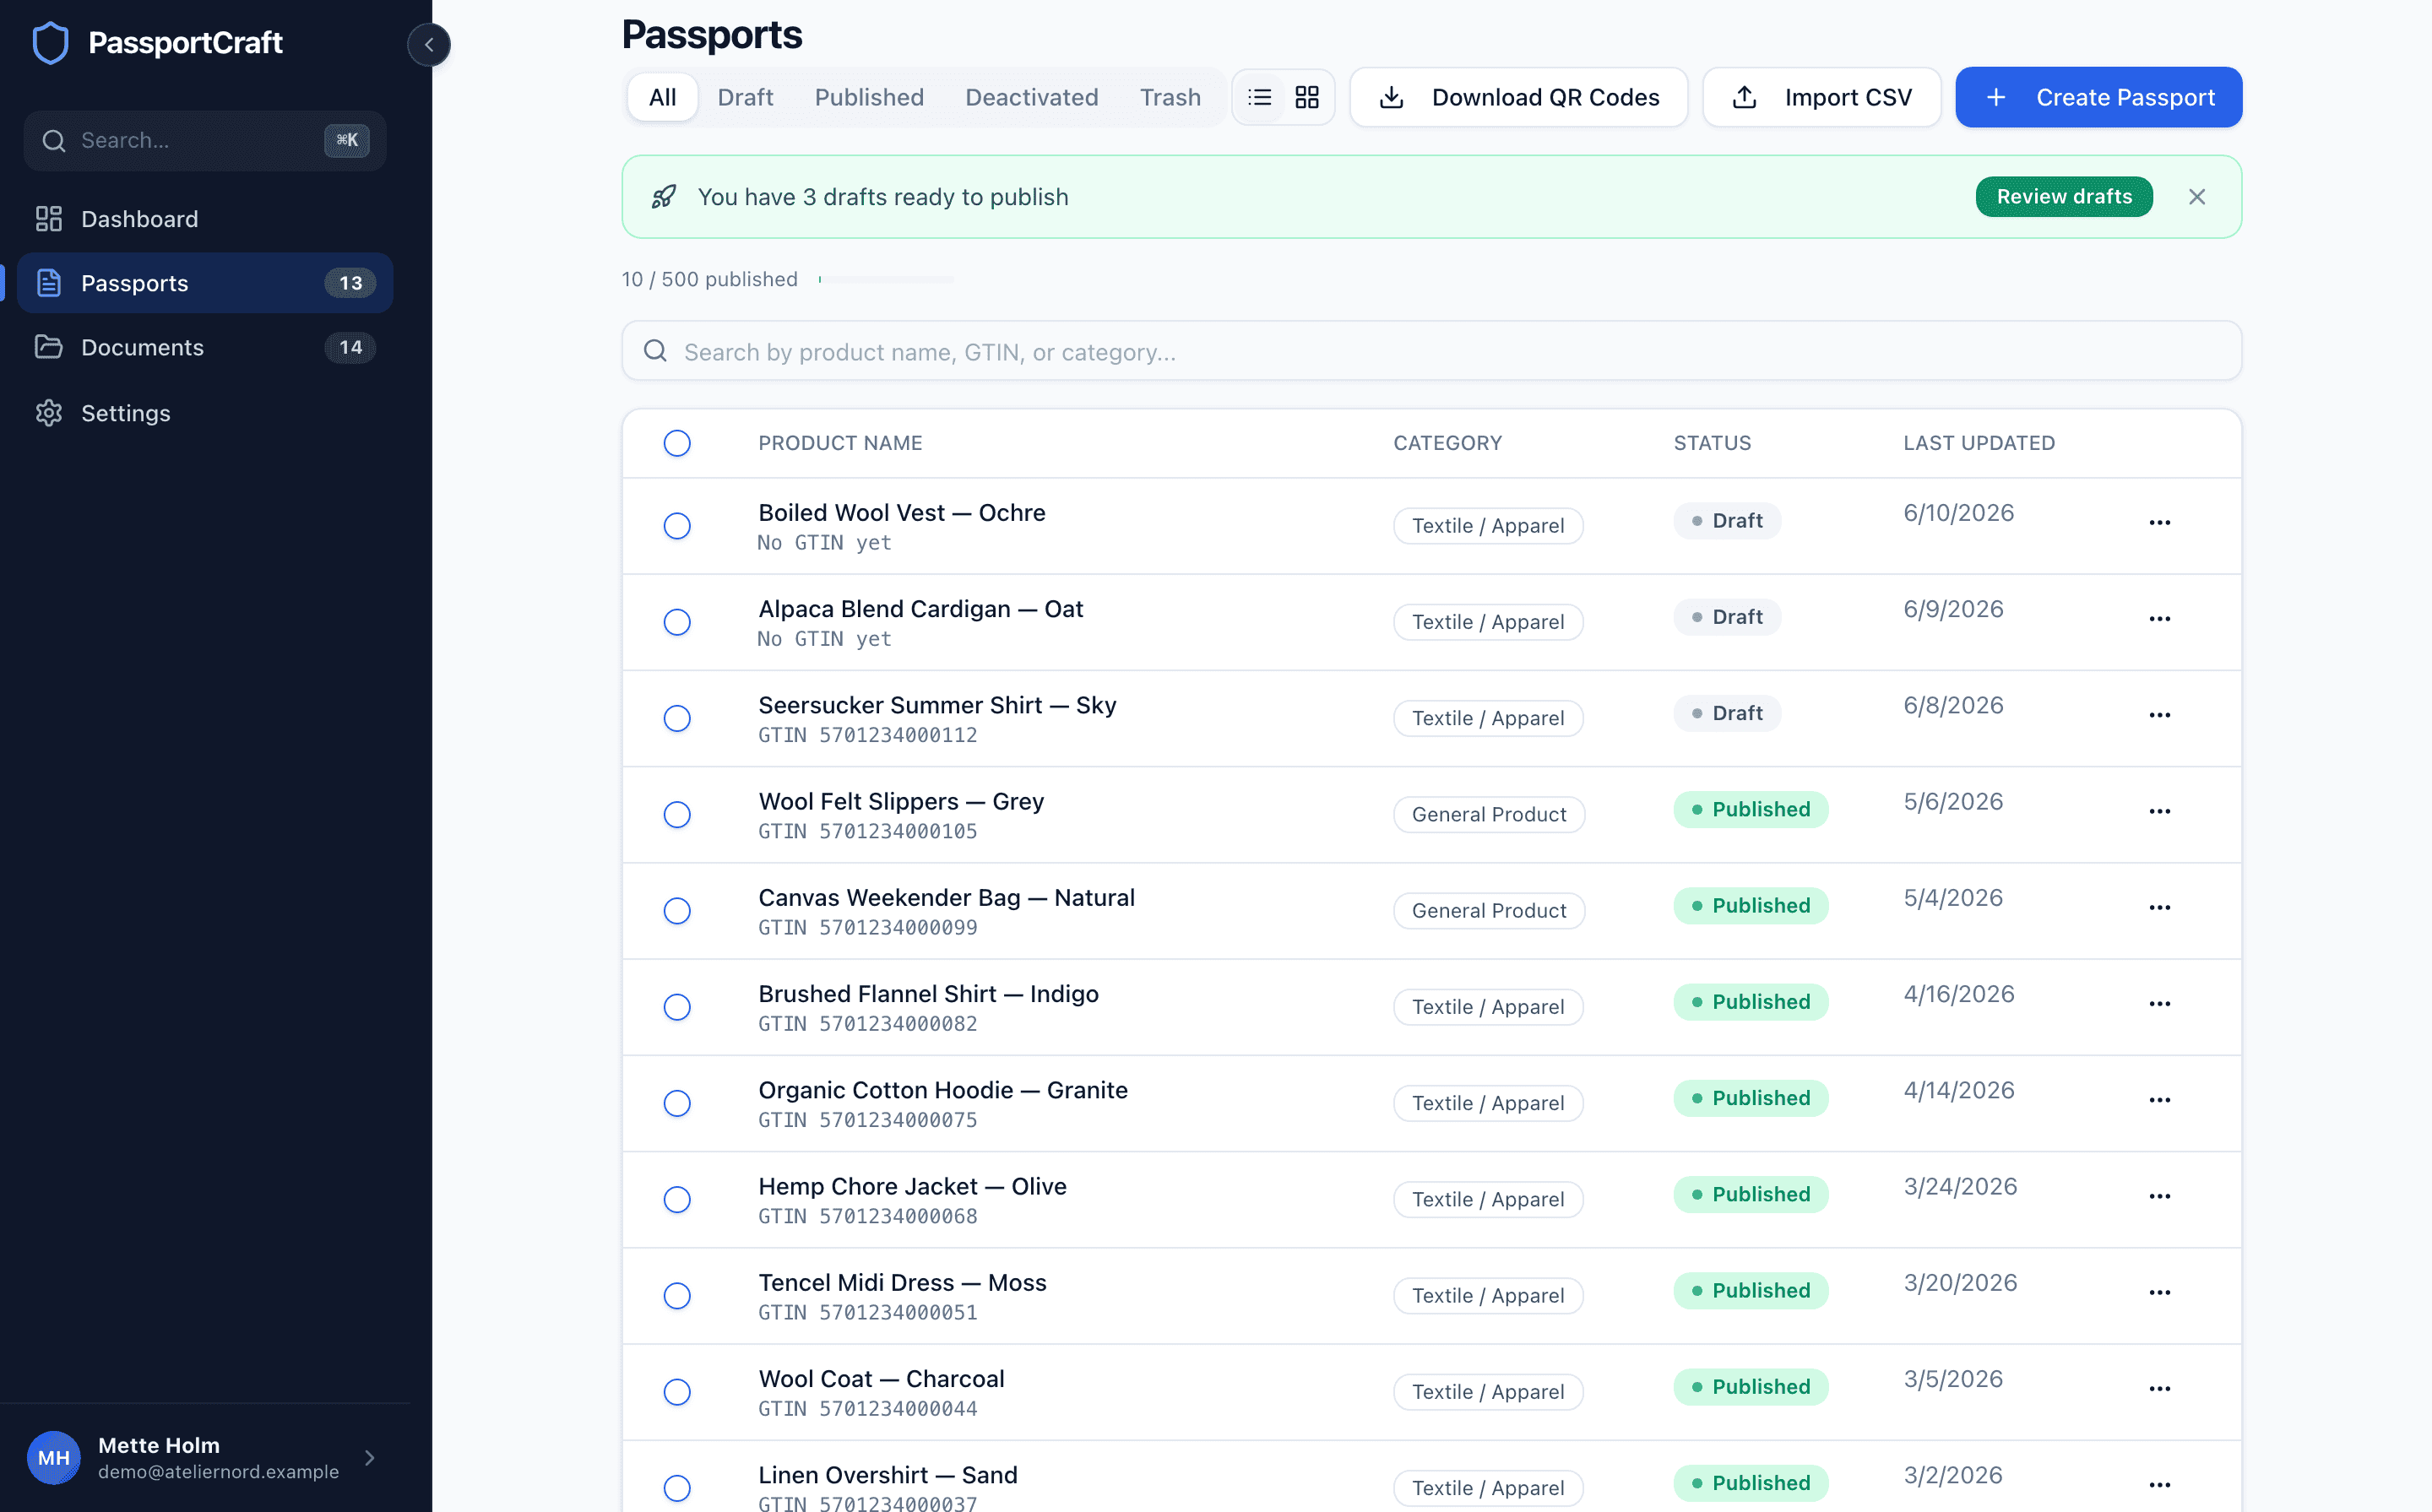Image resolution: width=2432 pixels, height=1512 pixels.
Task: Select the Seersucker Summer Shirt row checkbox
Action: pyautogui.click(x=677, y=718)
